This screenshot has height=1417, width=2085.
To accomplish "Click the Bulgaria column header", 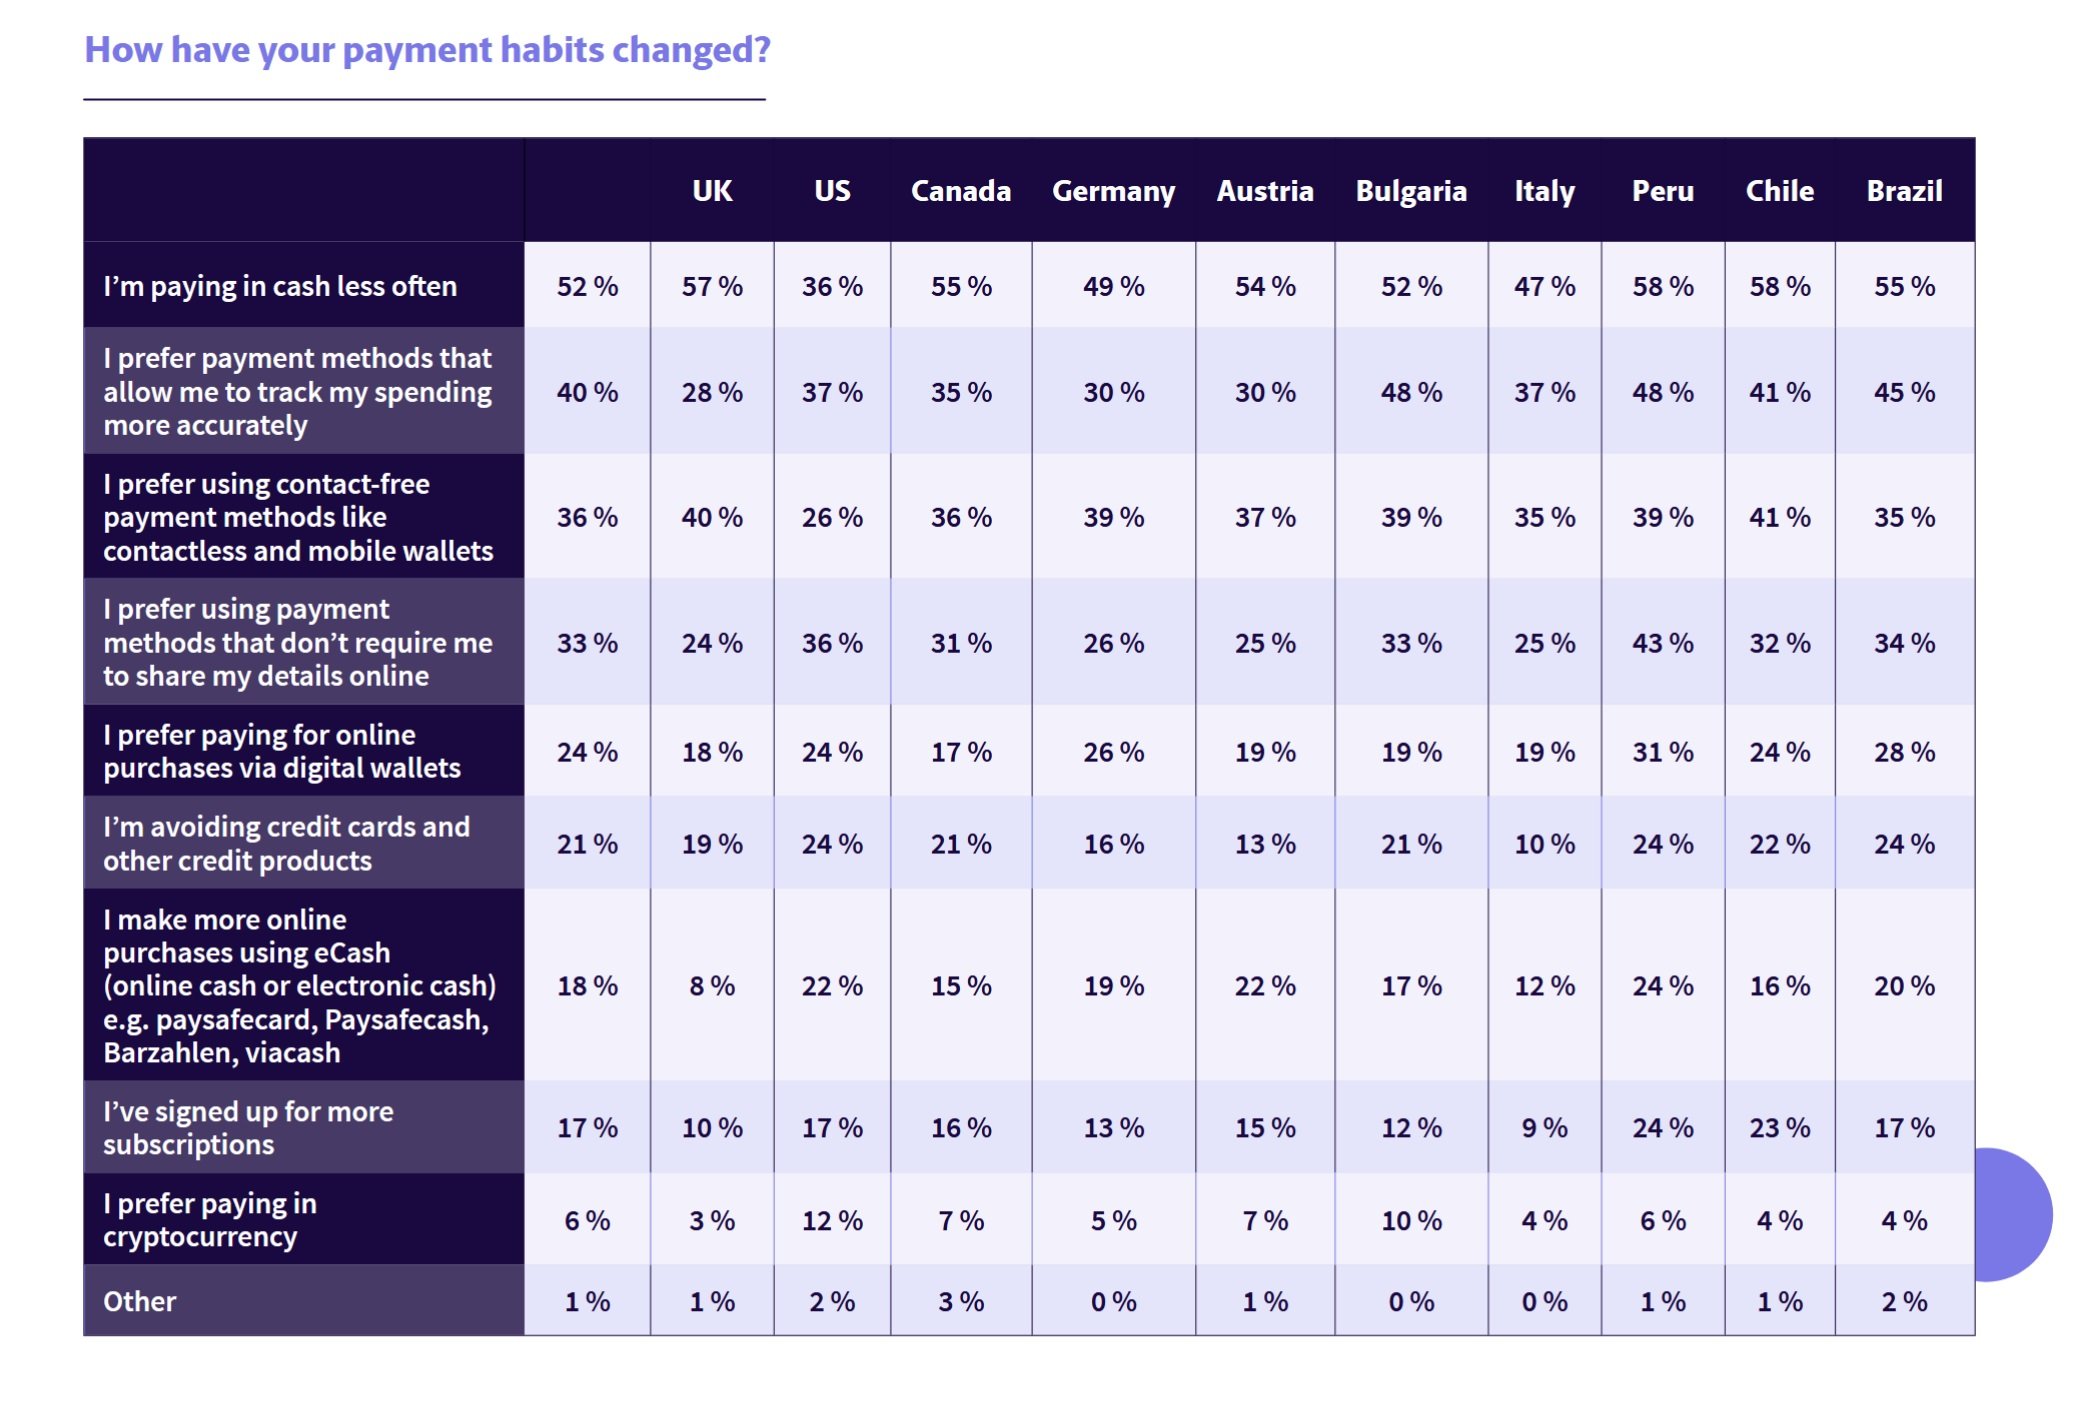I will pyautogui.click(x=1411, y=190).
